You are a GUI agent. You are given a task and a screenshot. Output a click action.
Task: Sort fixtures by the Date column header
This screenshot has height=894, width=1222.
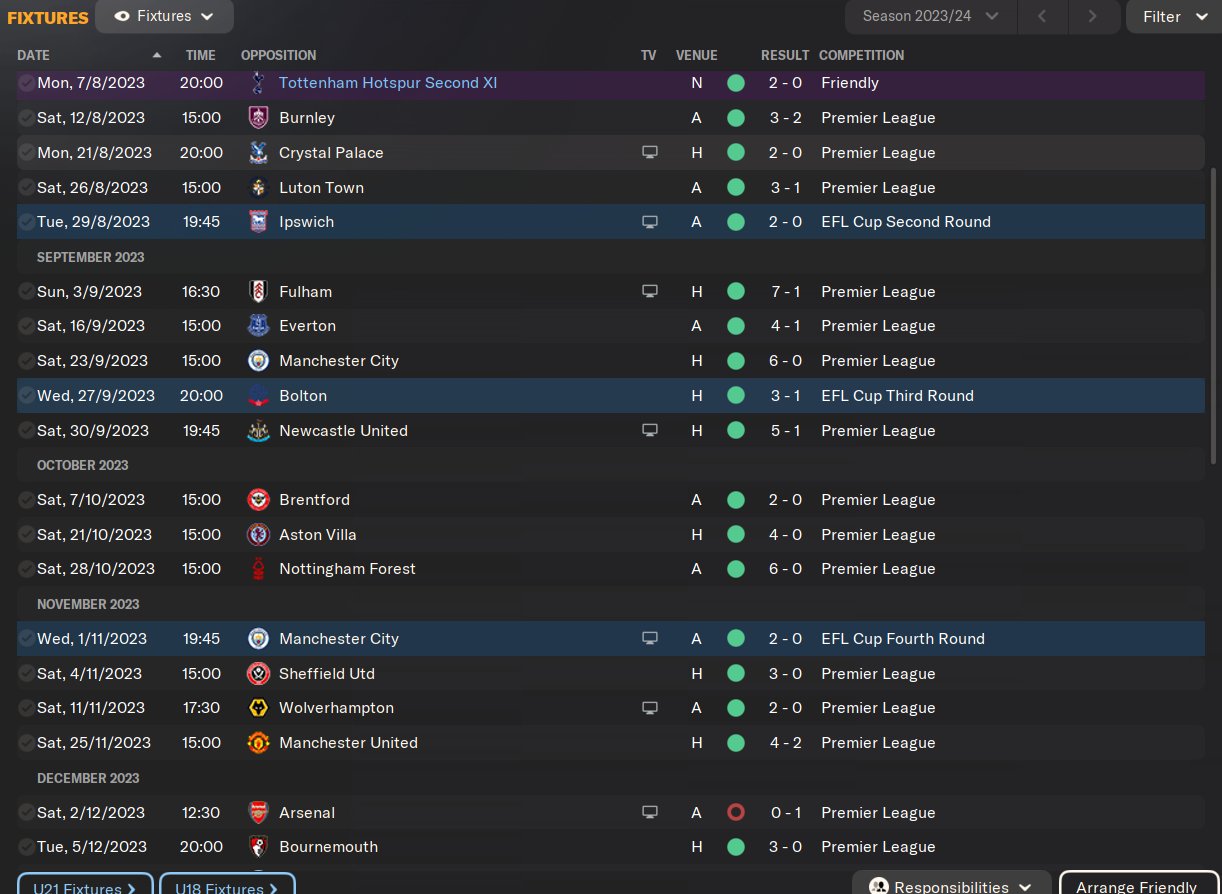[34, 55]
